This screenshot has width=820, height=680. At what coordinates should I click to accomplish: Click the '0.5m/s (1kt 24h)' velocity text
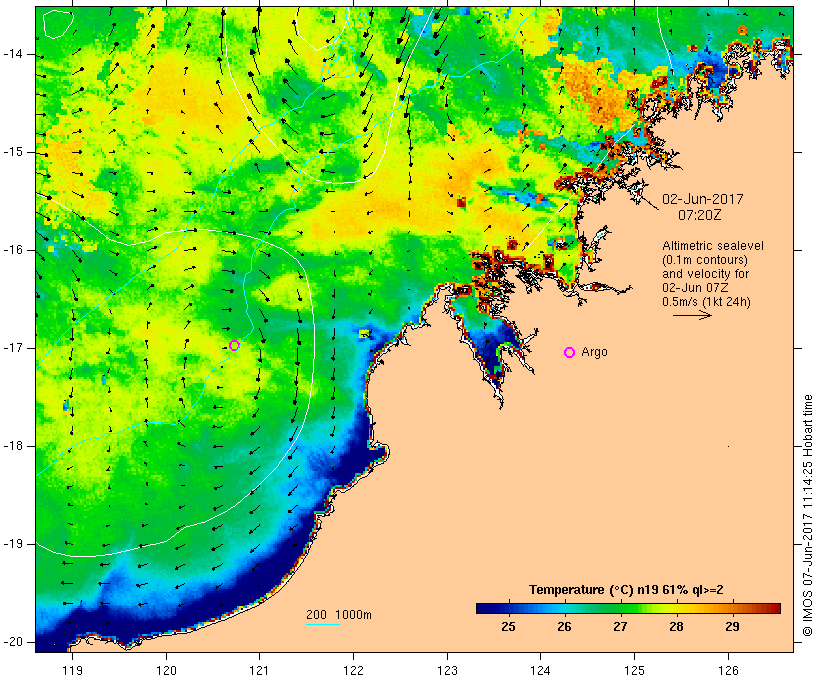coord(707,302)
